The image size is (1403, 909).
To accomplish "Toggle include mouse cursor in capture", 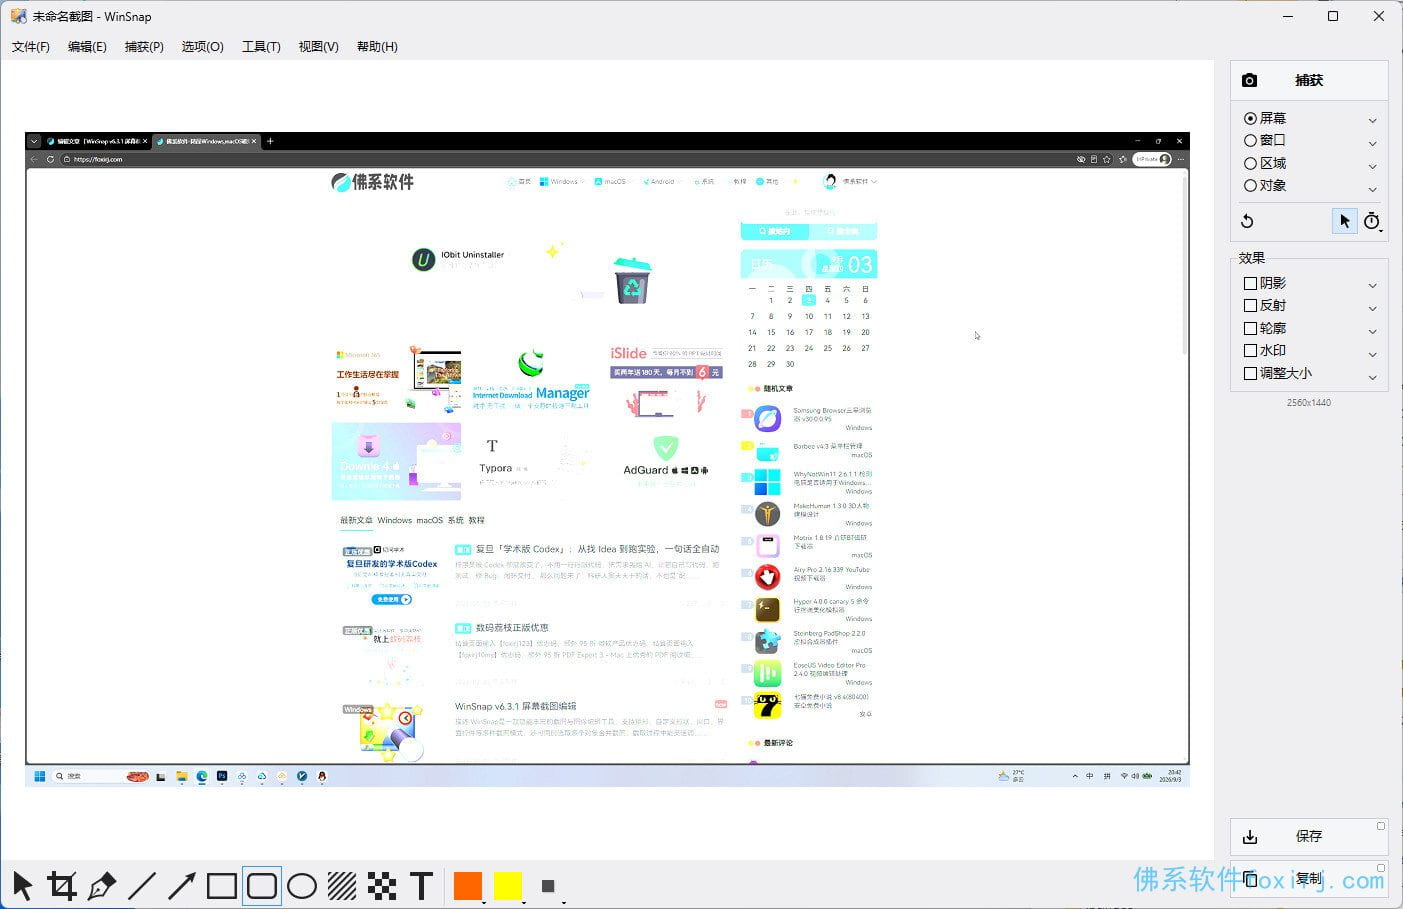I will tap(1344, 221).
